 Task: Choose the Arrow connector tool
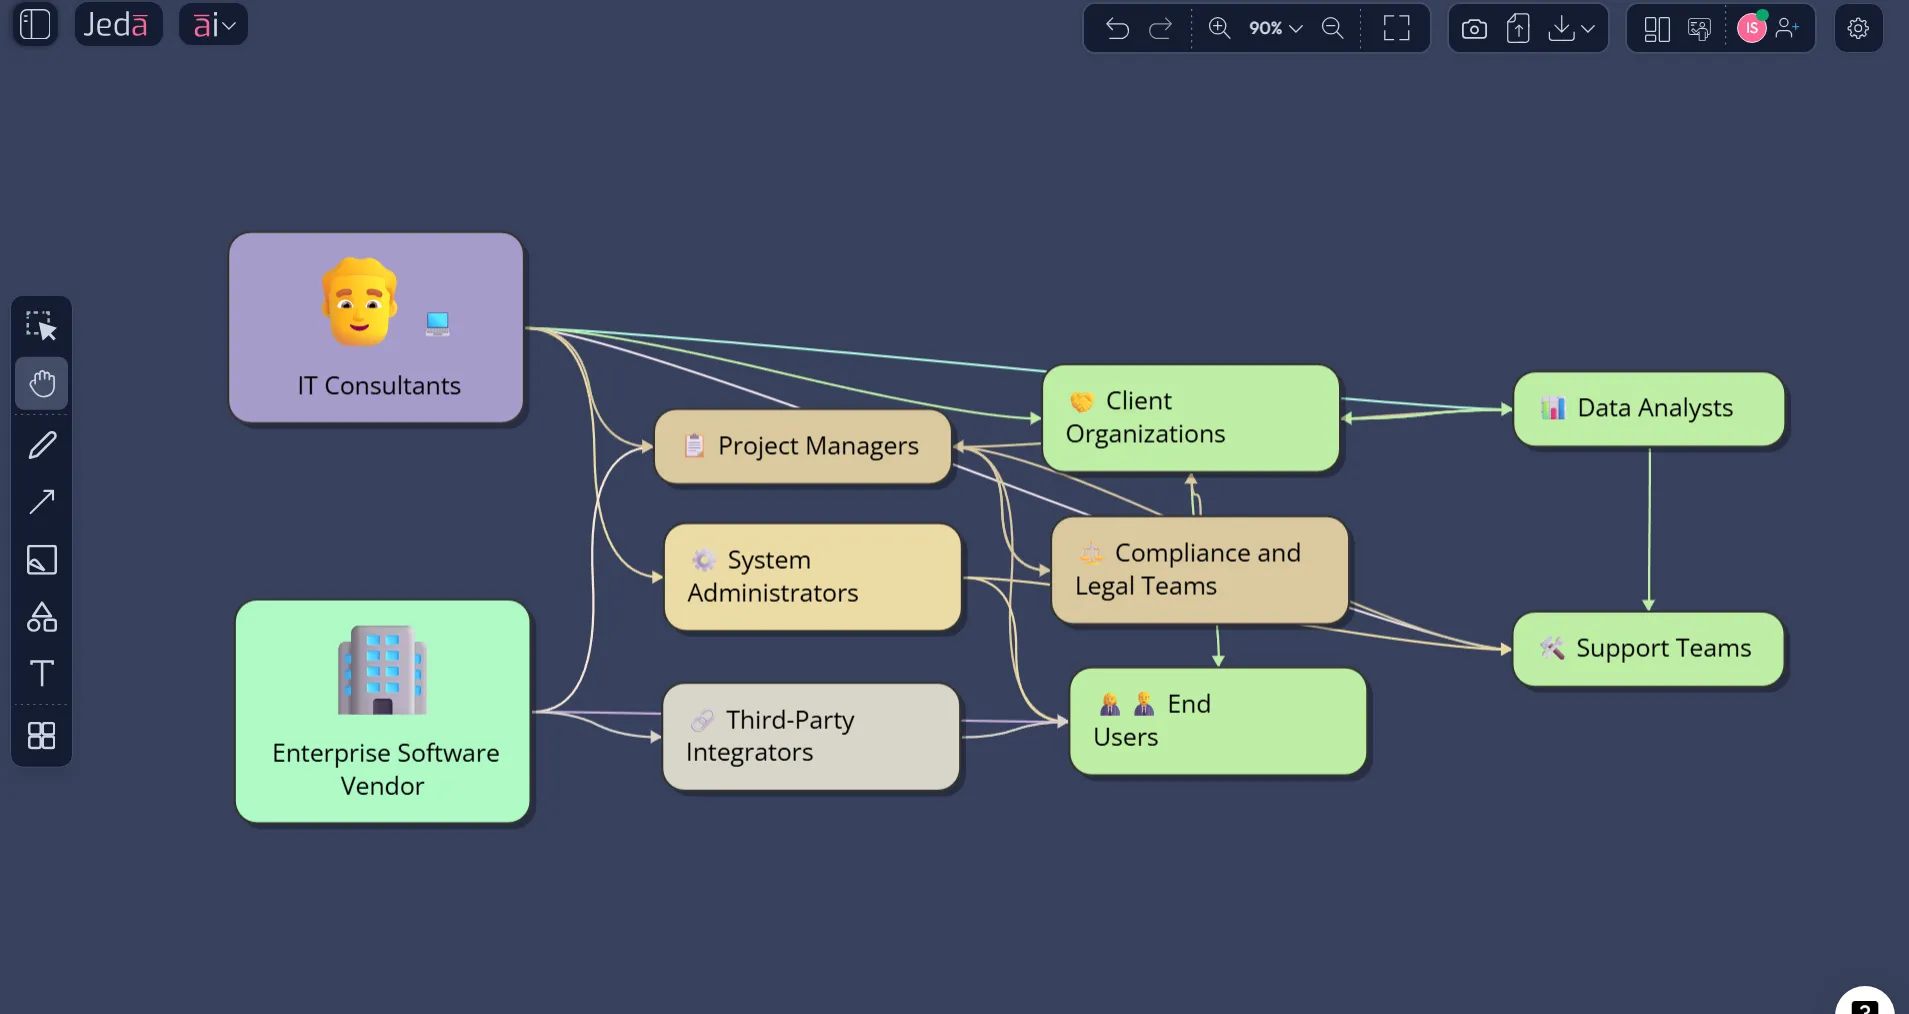click(x=41, y=501)
